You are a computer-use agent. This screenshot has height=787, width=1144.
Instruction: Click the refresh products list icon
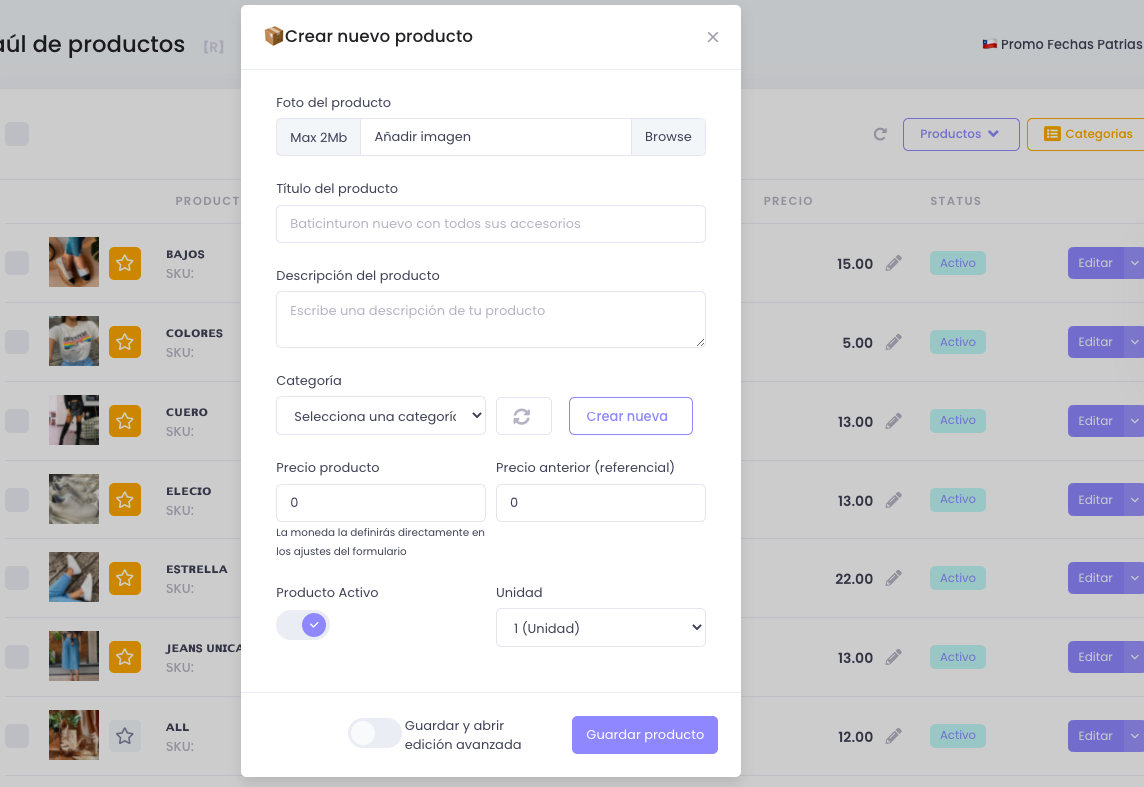pyautogui.click(x=879, y=133)
